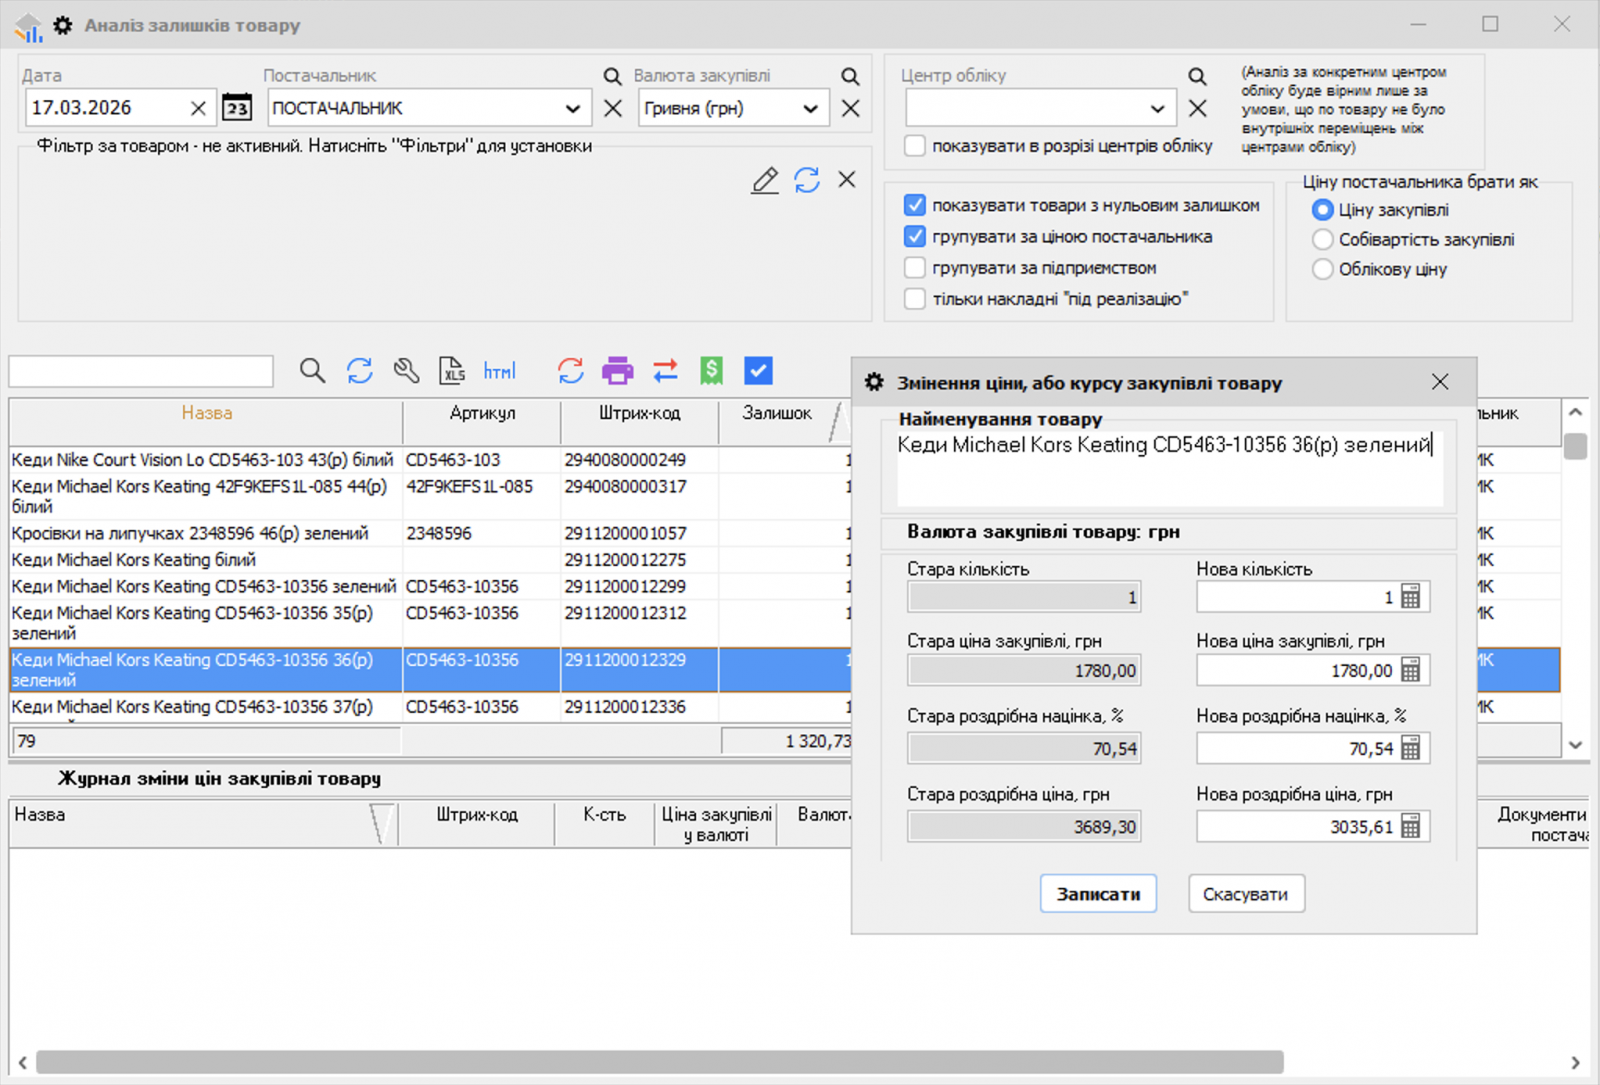The image size is (1600, 1085).
Task: Select 'Собівартість закупівлі' radio button
Action: [x=1323, y=239]
